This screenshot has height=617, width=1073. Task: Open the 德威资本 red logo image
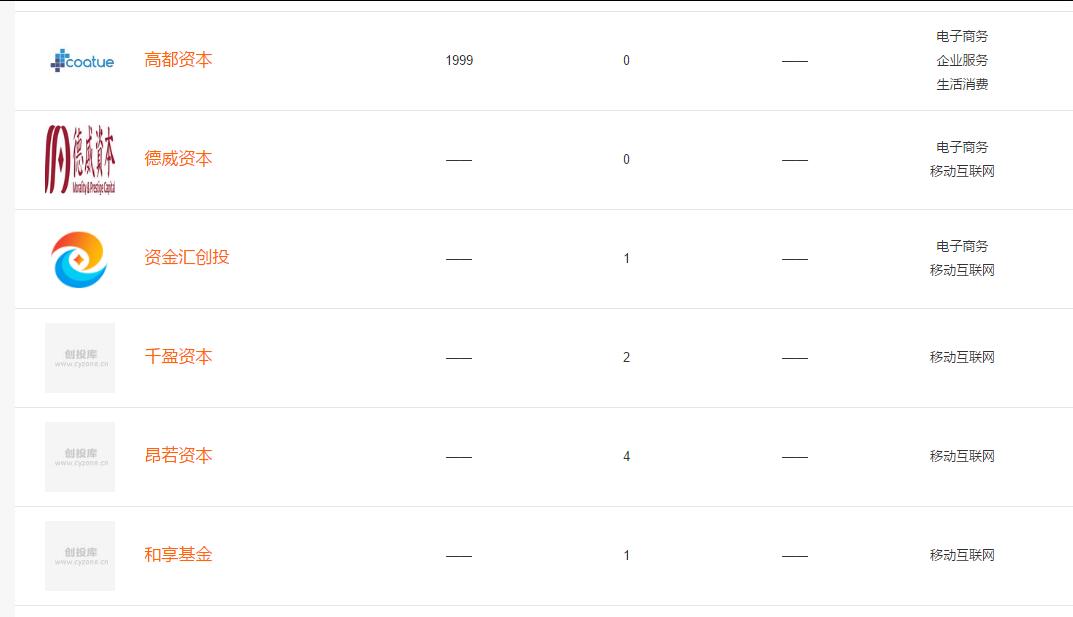80,159
